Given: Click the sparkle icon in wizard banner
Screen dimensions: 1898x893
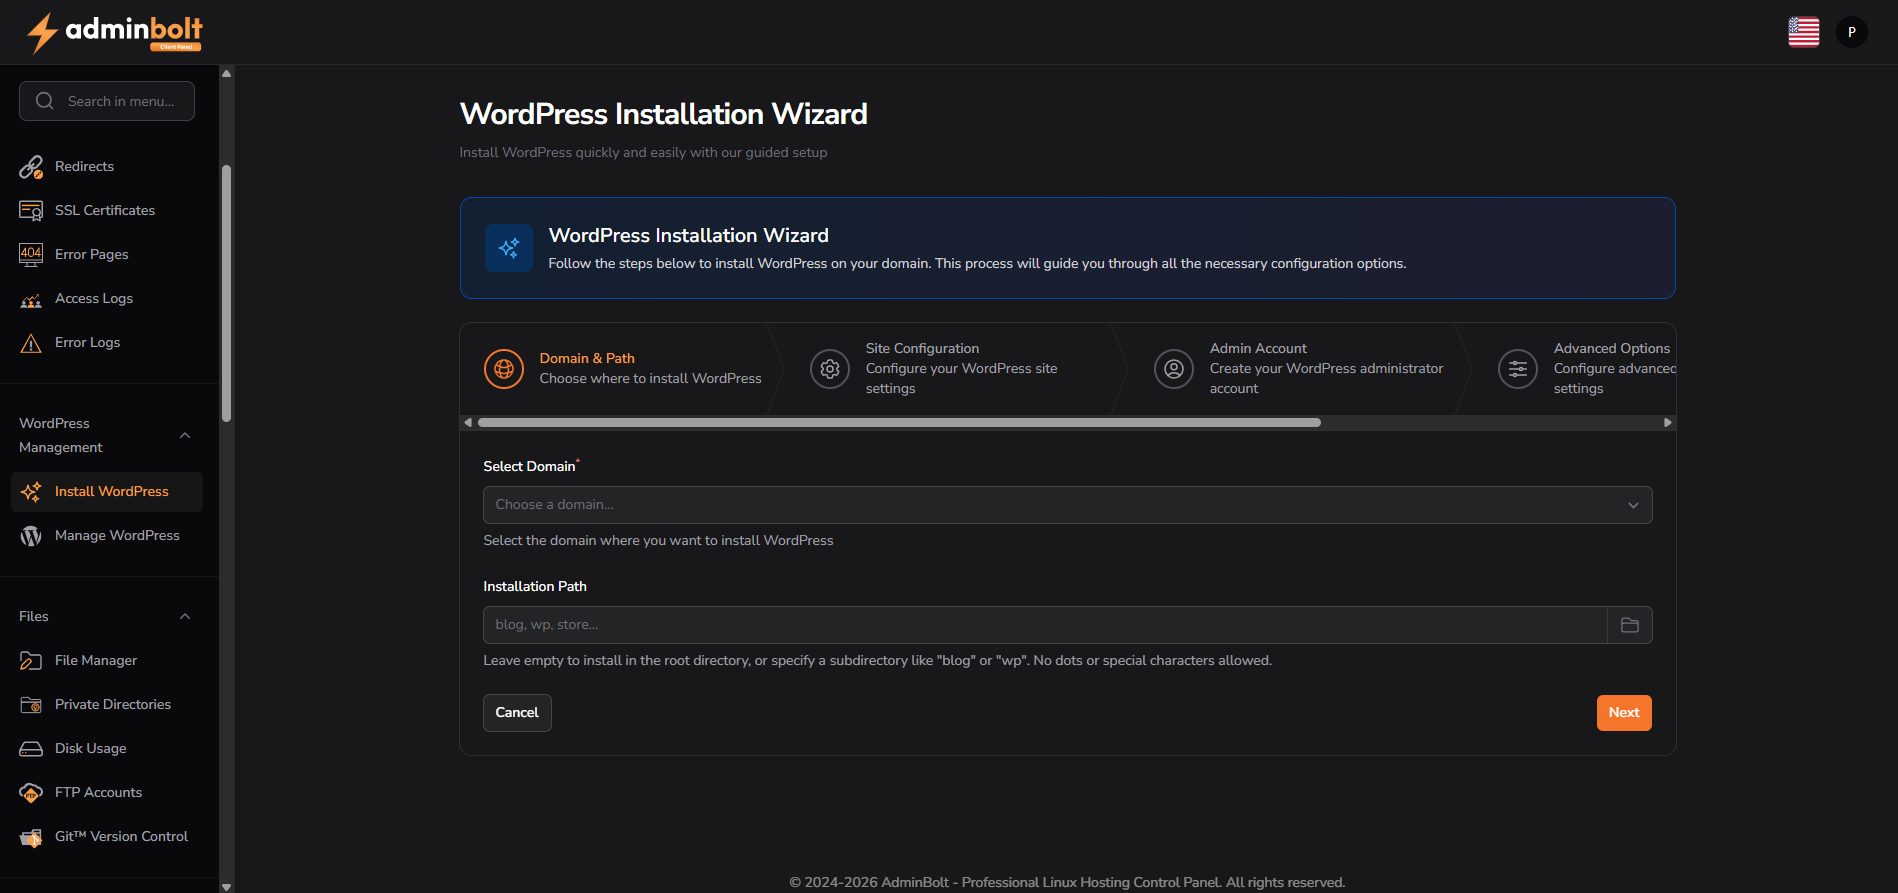Looking at the screenshot, I should click(509, 248).
